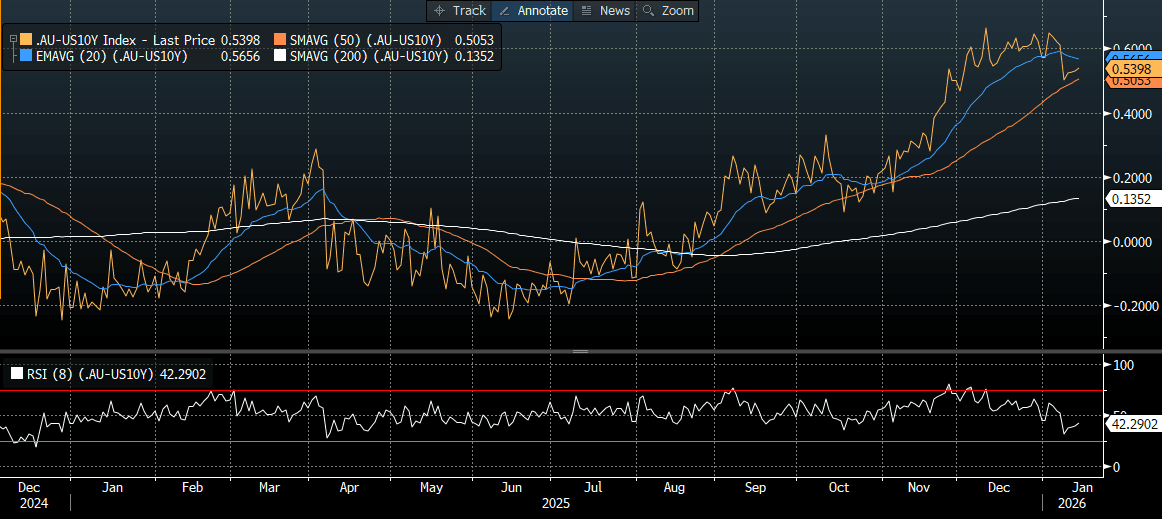Click the white RSI (8) legend swatch
Image resolution: width=1162 pixels, height=519 pixels.
(17, 375)
